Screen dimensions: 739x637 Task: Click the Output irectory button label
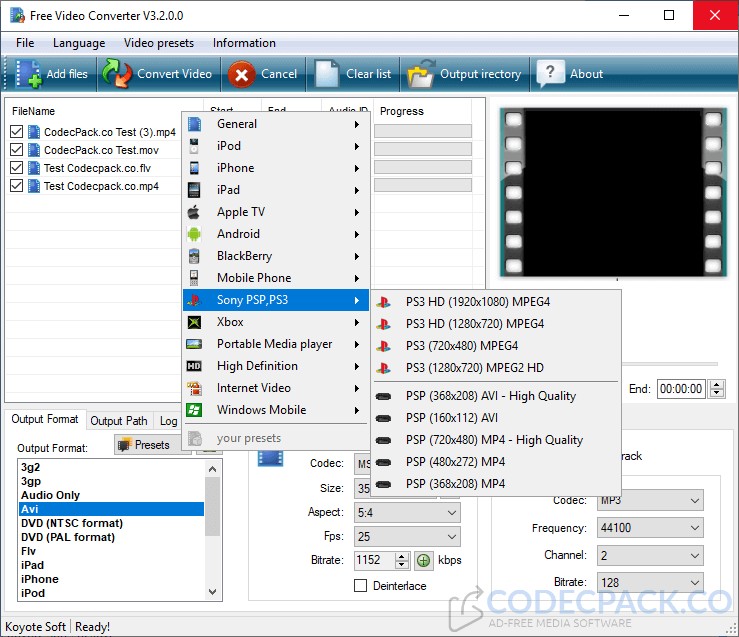[x=480, y=74]
